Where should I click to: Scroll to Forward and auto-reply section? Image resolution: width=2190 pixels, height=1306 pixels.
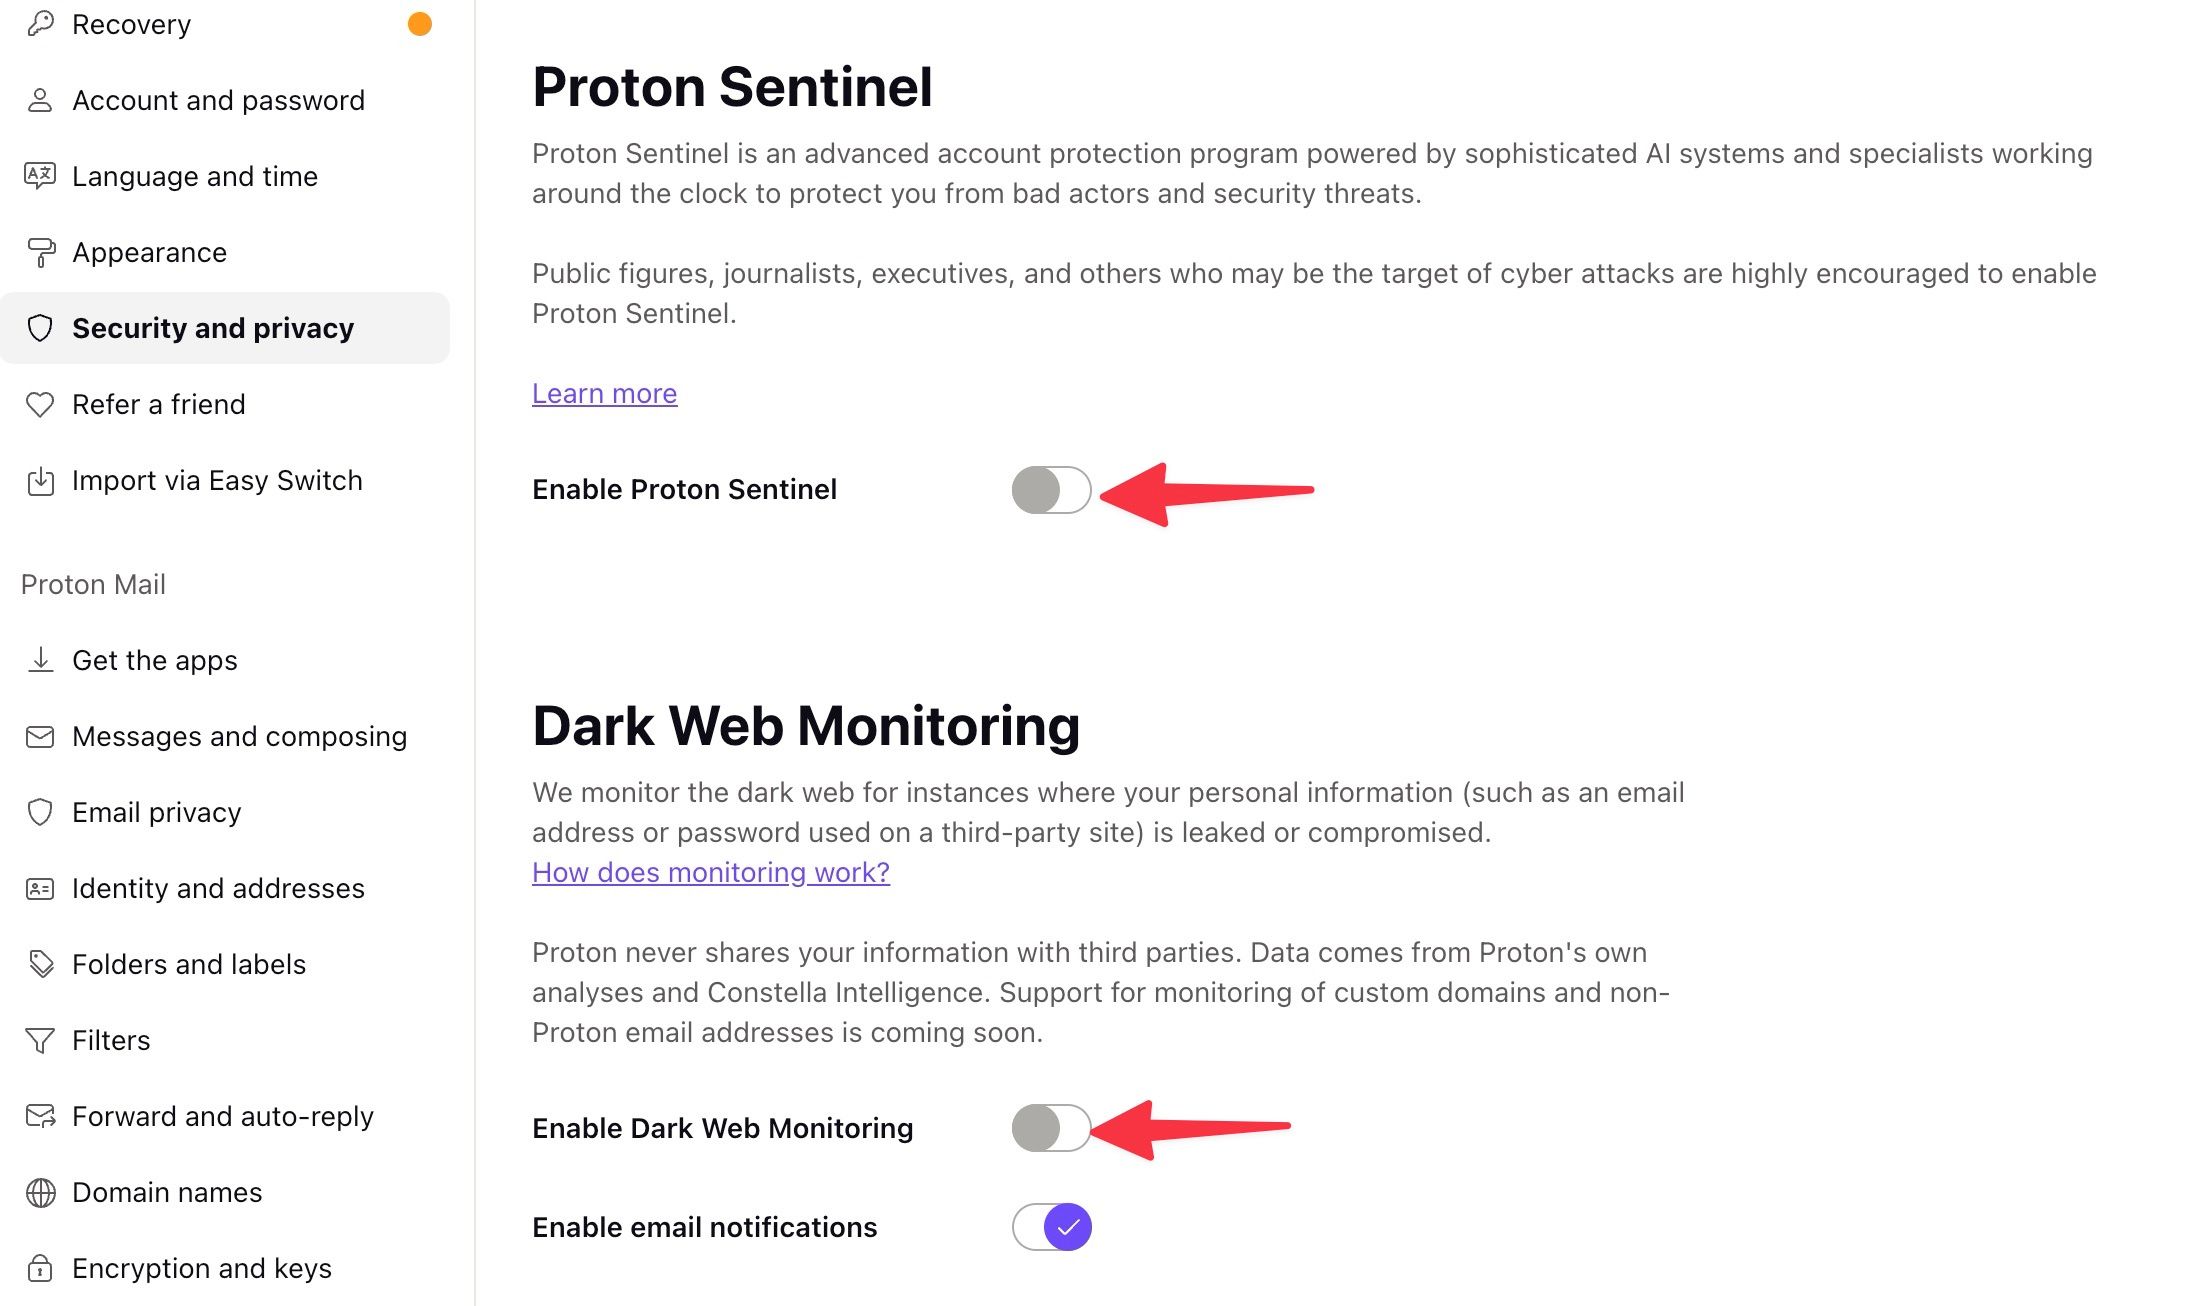click(222, 1115)
